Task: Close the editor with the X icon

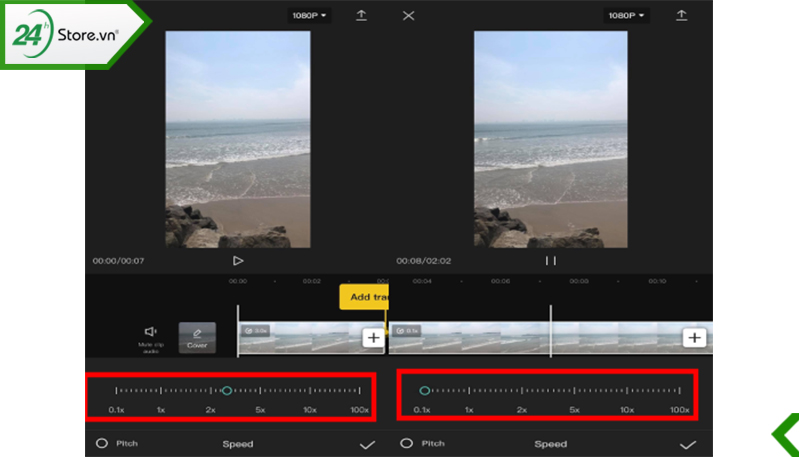Action: (408, 16)
